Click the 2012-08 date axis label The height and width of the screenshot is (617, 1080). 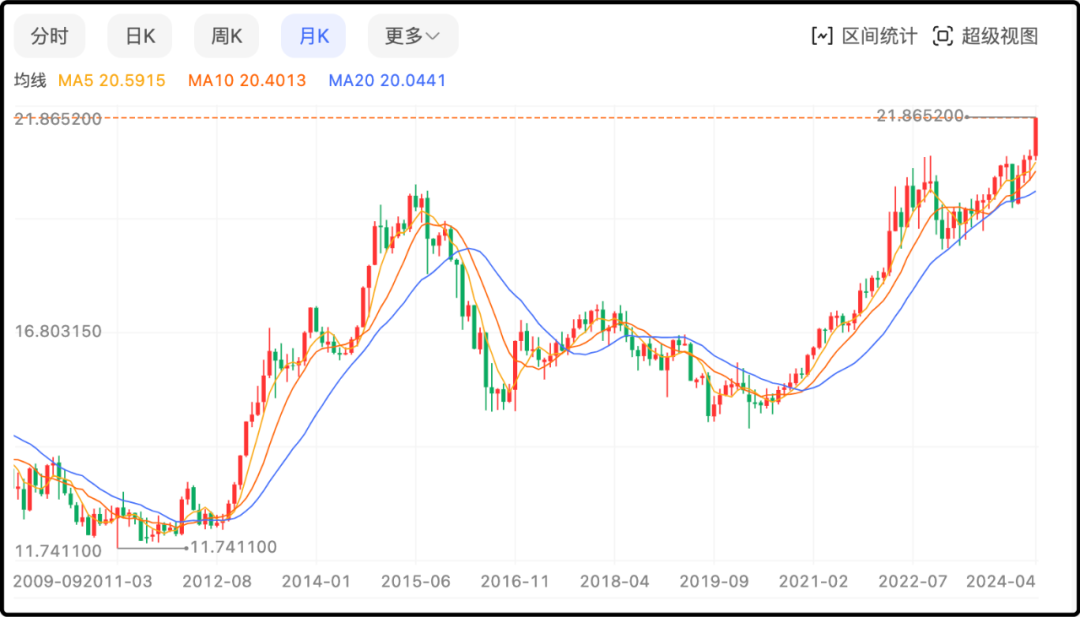pyautogui.click(x=216, y=581)
